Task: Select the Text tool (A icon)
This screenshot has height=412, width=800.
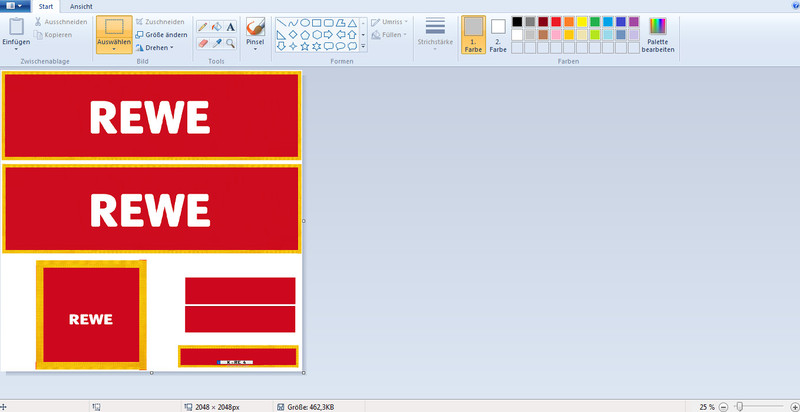Action: point(231,27)
